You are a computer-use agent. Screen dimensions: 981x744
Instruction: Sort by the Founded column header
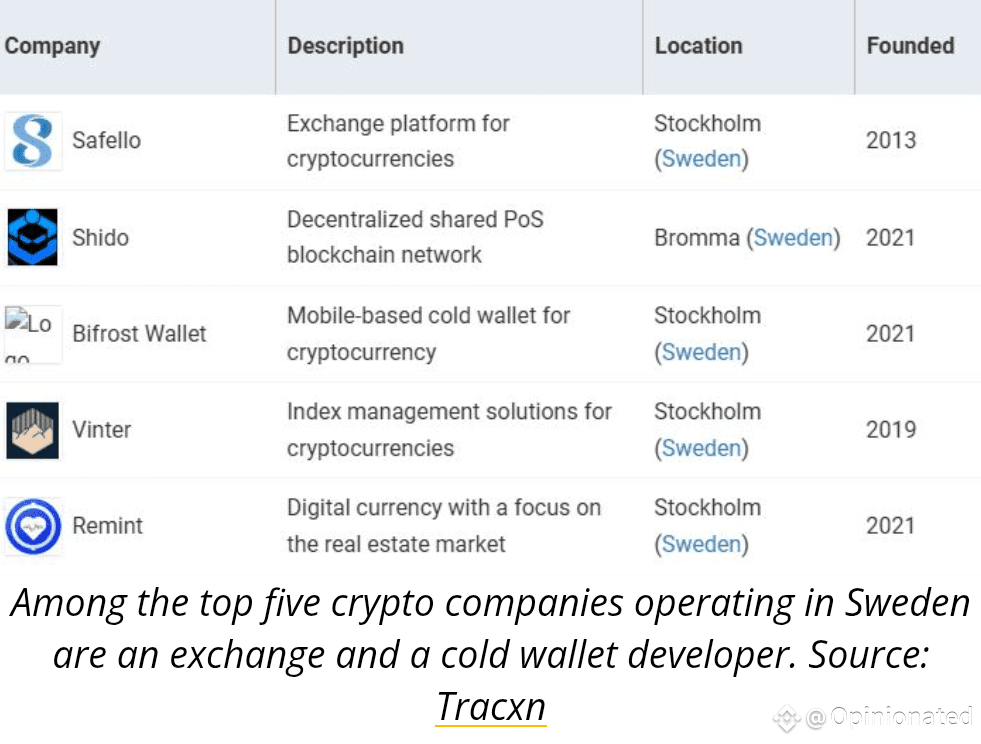[x=910, y=46]
